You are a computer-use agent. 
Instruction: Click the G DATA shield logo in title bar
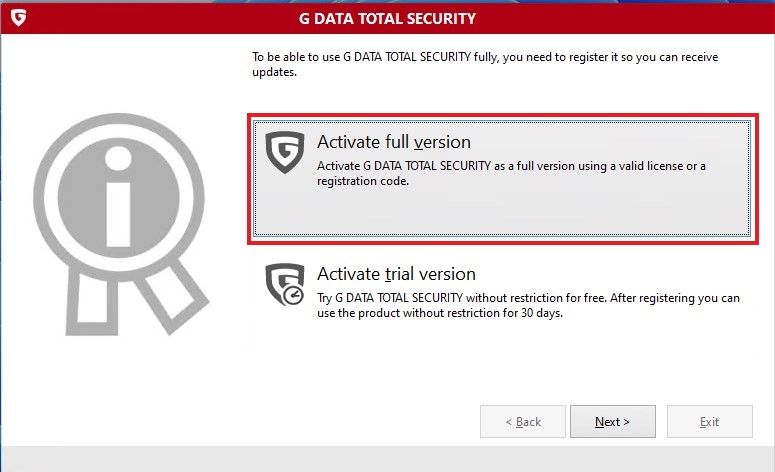17,18
